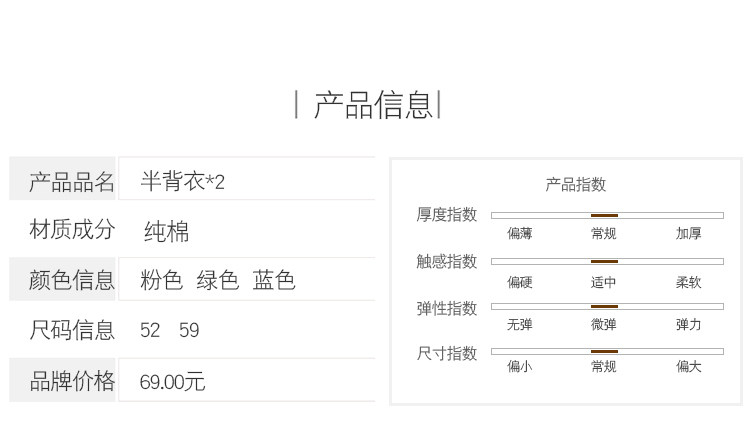Choose the 蓝色 color option

(x=274, y=280)
